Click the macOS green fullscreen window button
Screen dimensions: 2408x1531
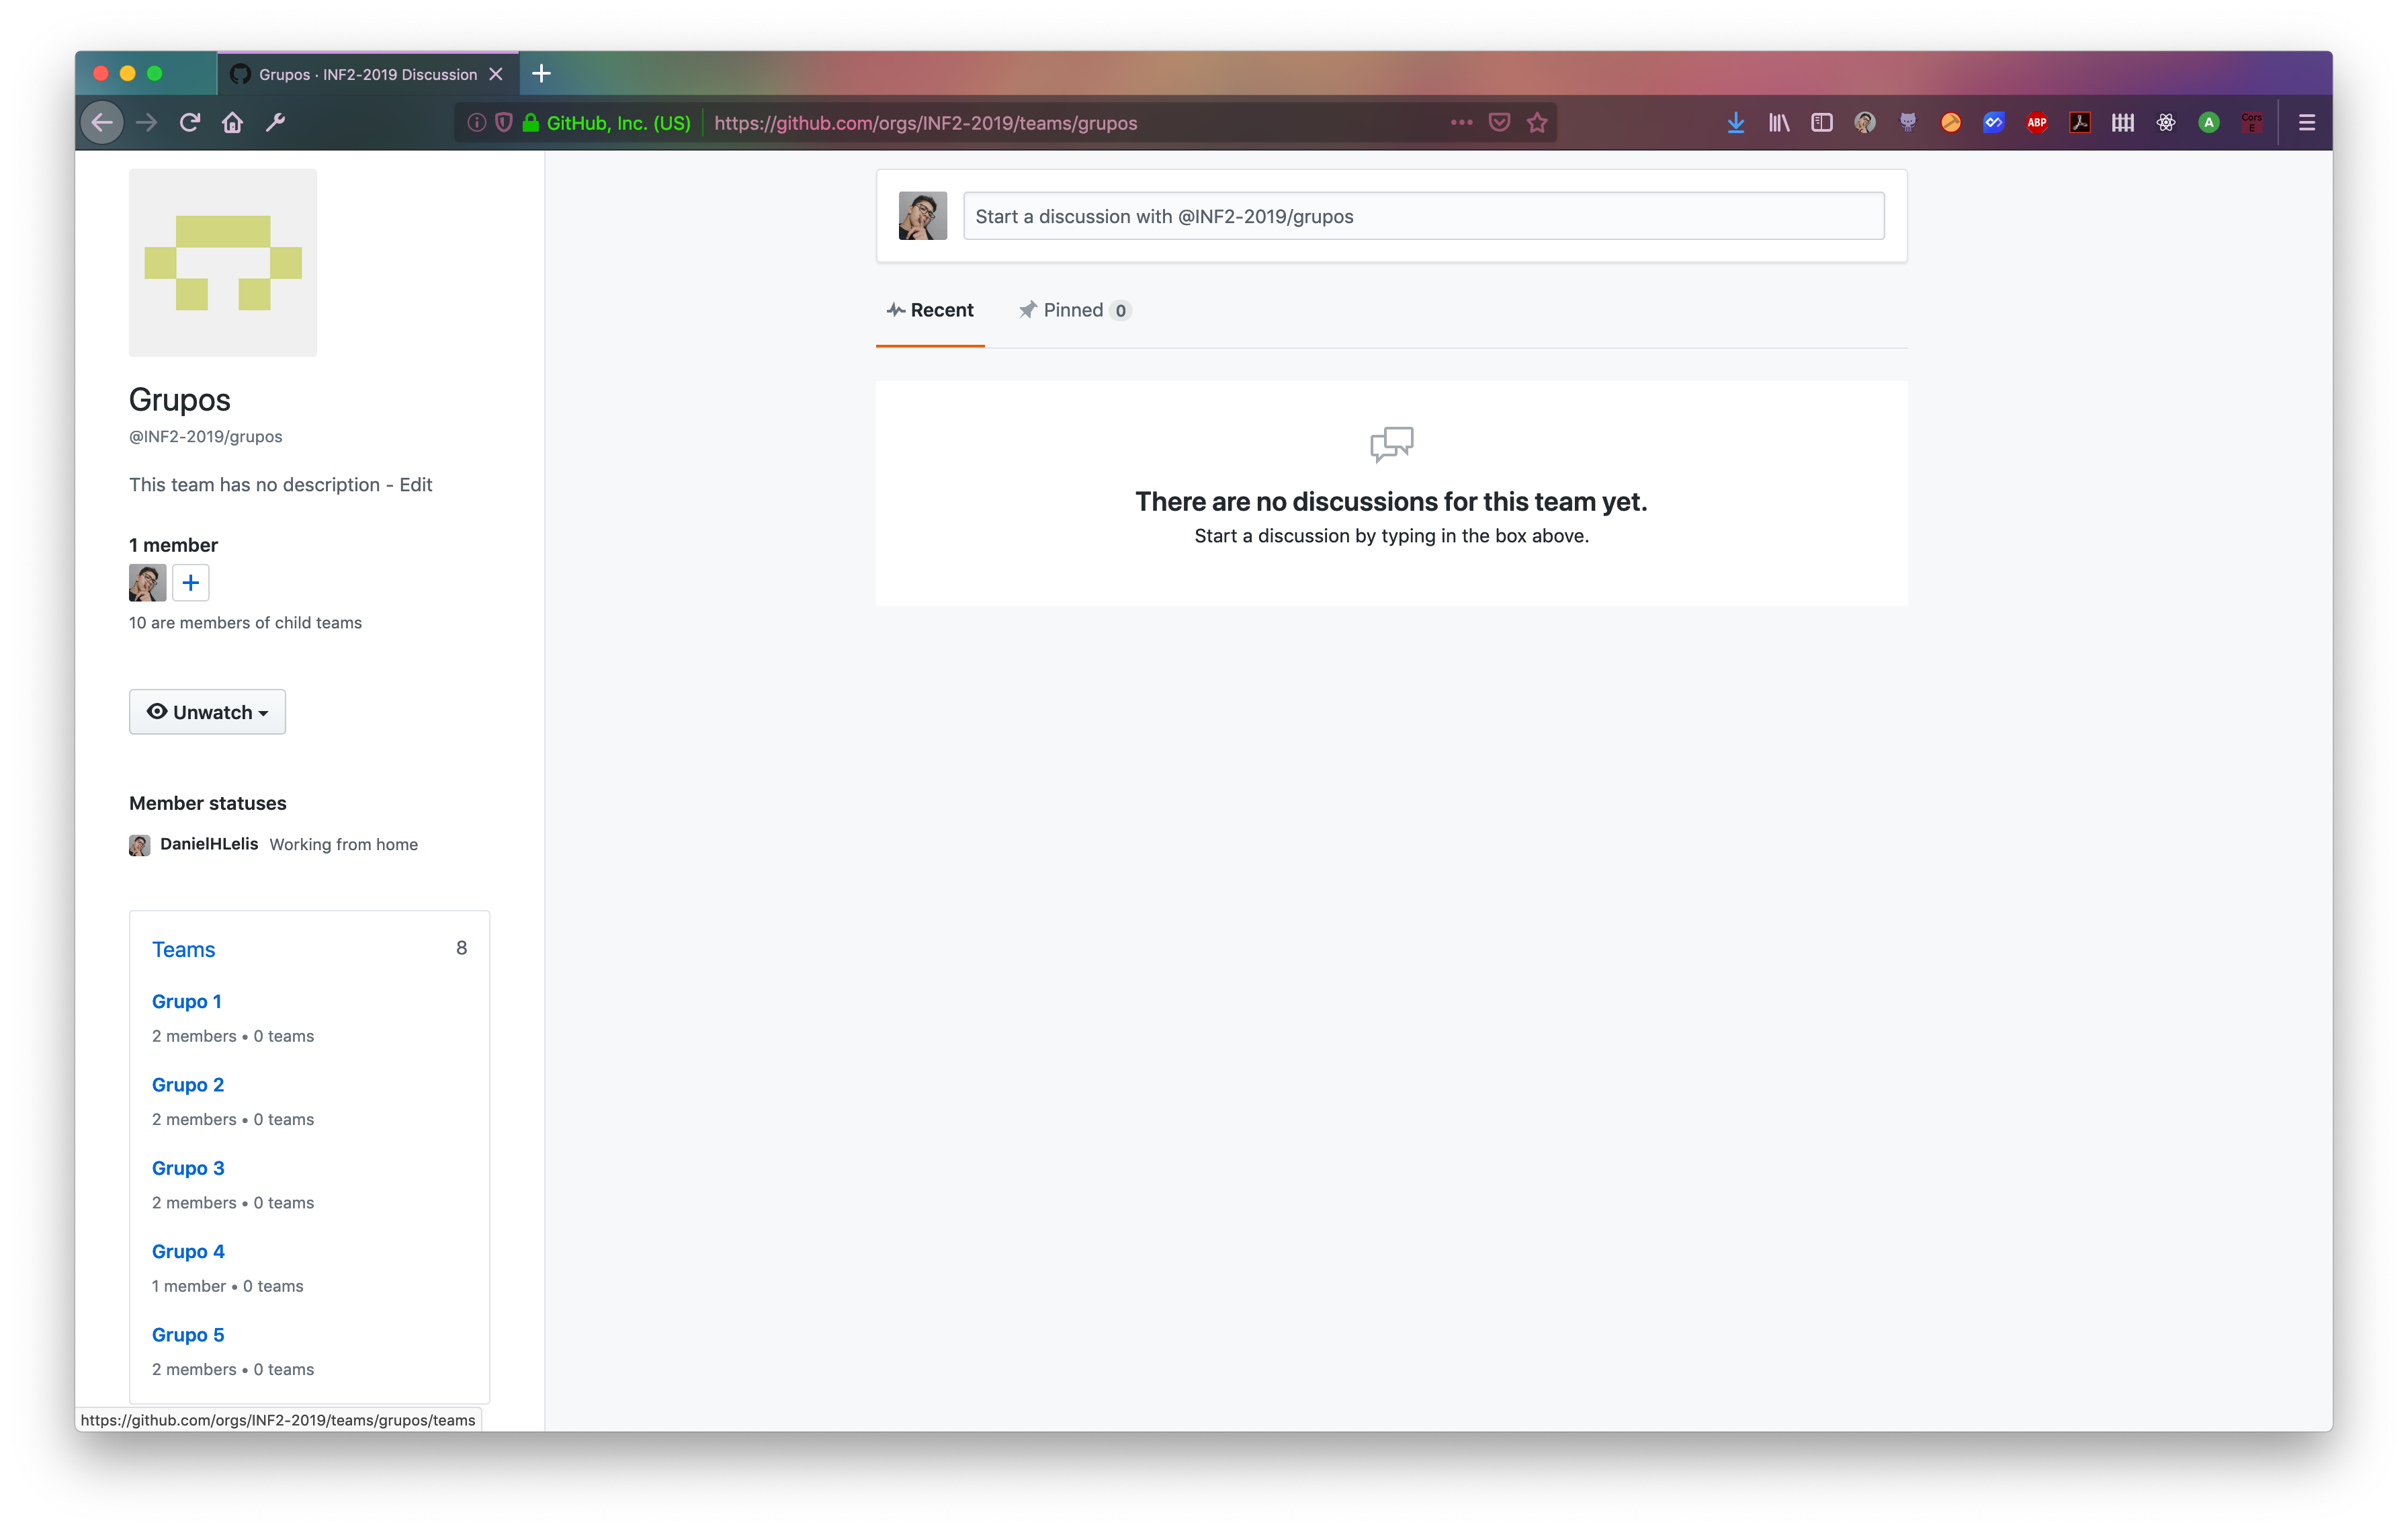point(154,73)
